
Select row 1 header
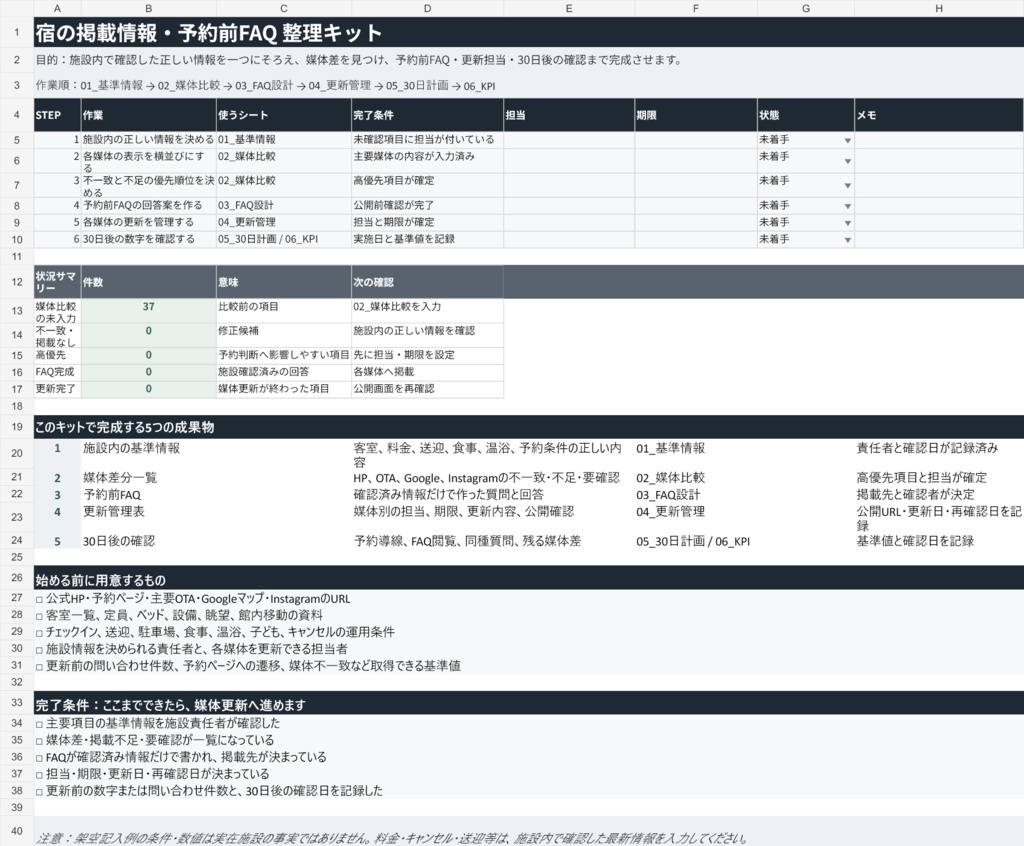[17, 32]
